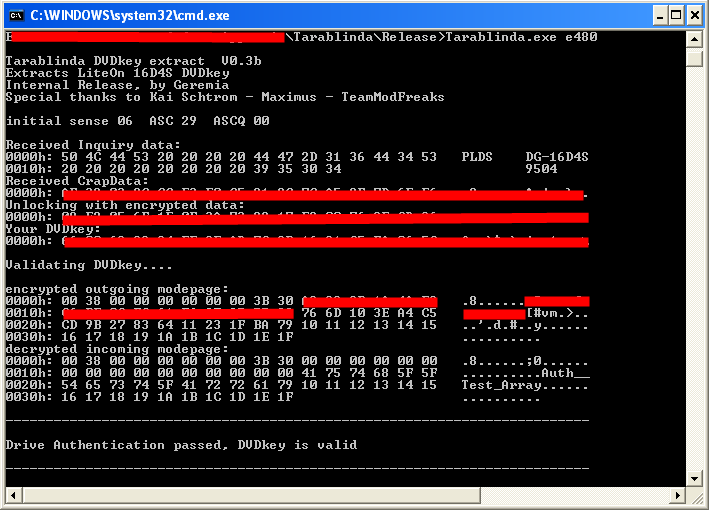Click the 'Validating DVDkey....' line
The height and width of the screenshot is (512, 711).
tap(89, 265)
